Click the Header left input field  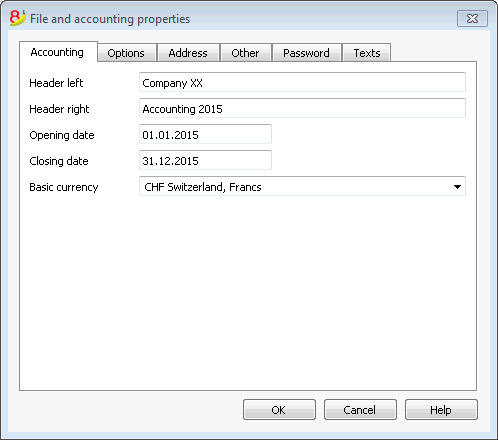coord(302,82)
